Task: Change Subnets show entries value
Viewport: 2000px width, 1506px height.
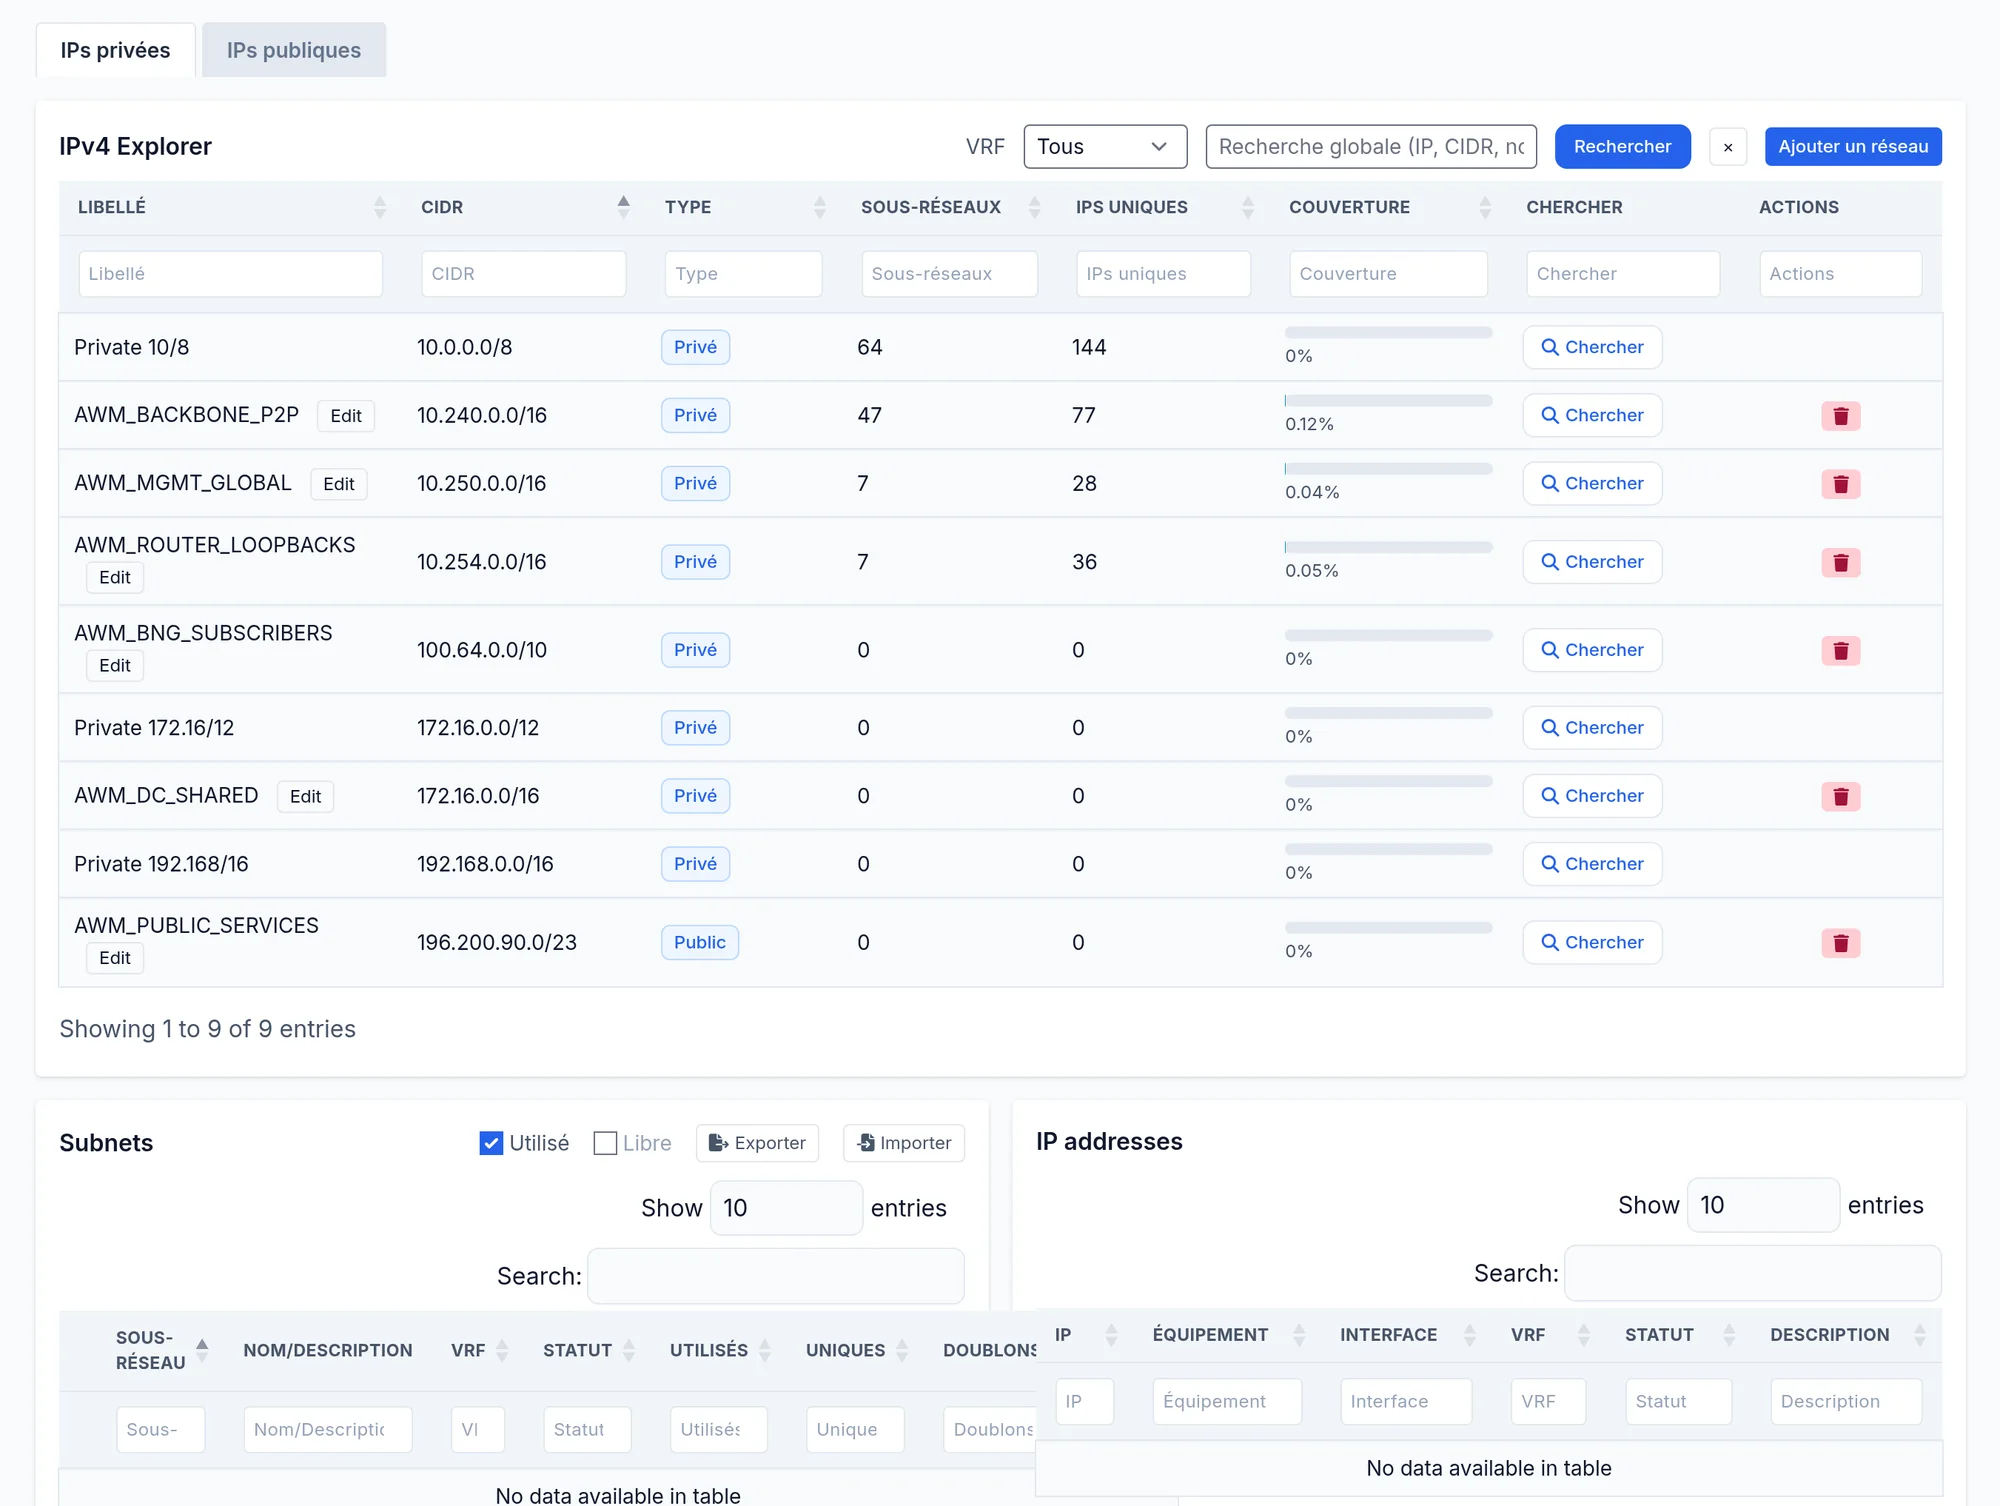Action: [786, 1208]
